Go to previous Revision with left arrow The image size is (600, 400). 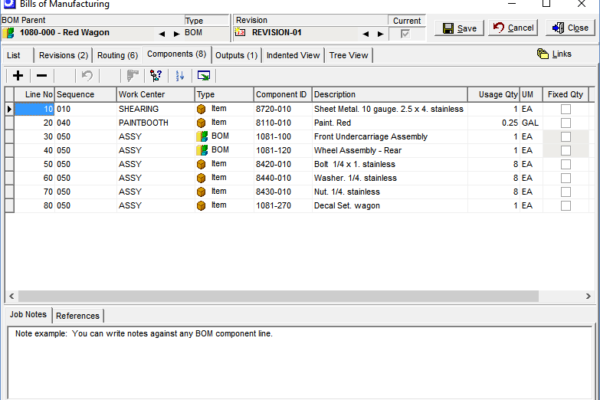366,34
